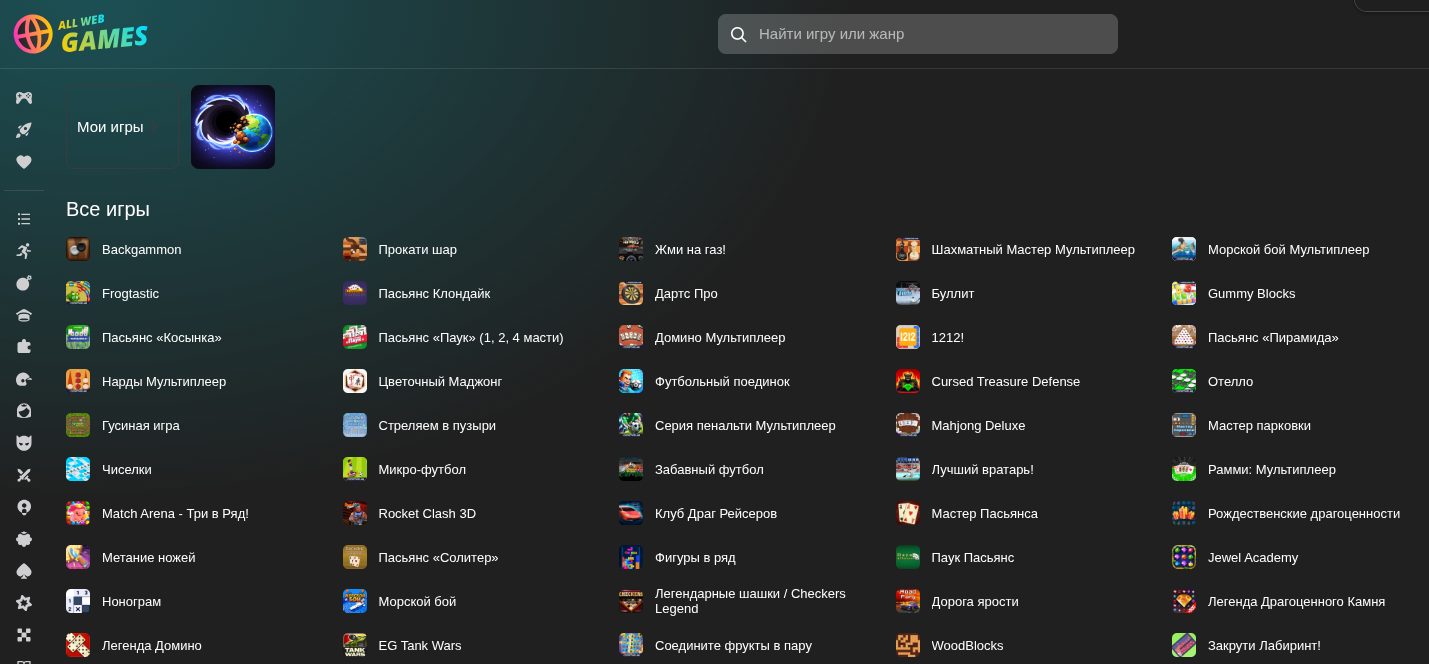Open the Jewel Academy game

(x=1252, y=557)
